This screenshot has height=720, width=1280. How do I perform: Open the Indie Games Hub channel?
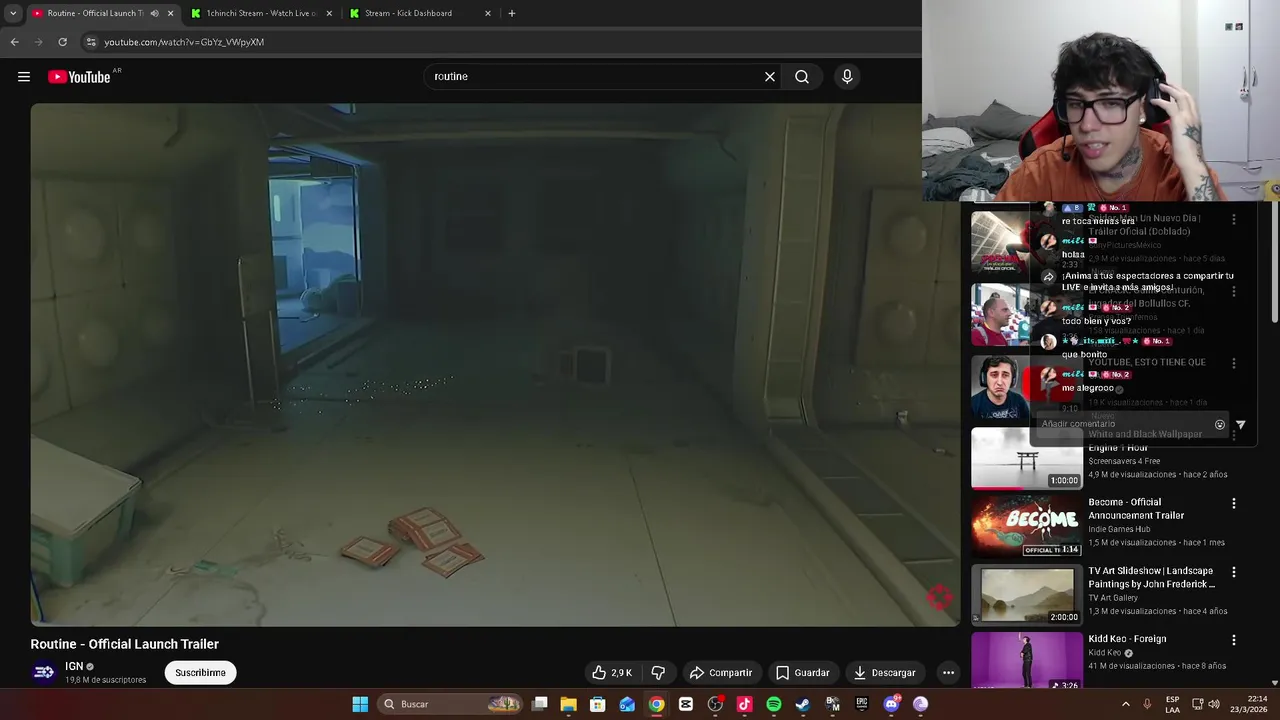pos(1119,529)
